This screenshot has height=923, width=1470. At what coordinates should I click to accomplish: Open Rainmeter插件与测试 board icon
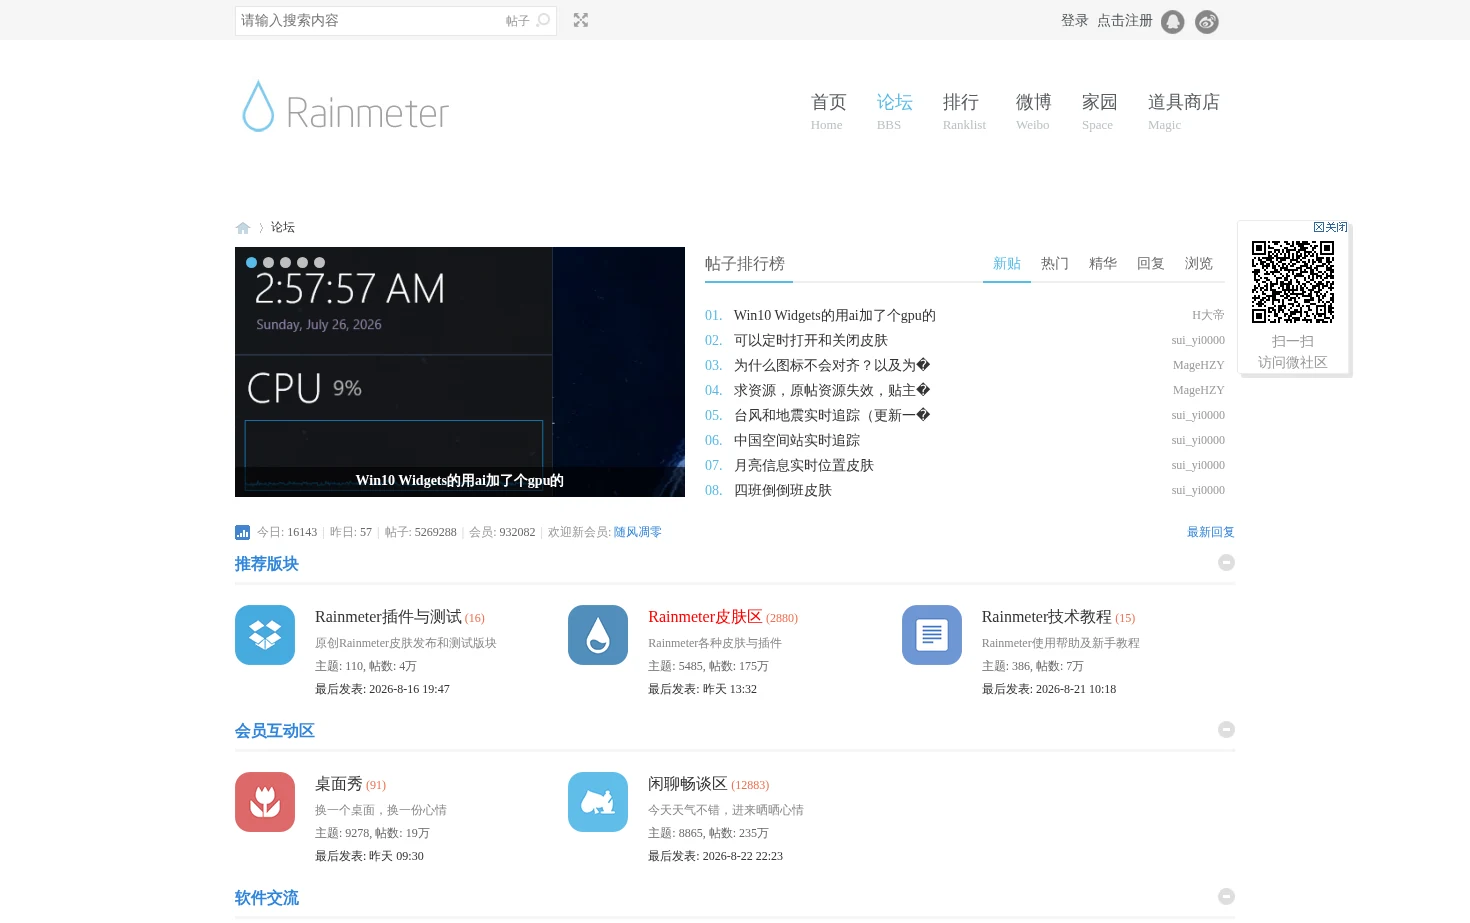click(265, 635)
